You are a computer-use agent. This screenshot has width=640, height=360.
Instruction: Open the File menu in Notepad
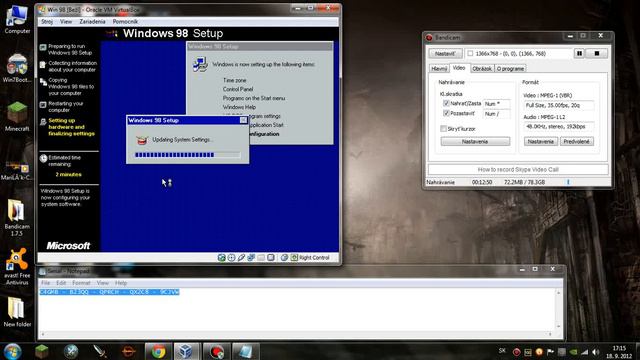coord(45,283)
